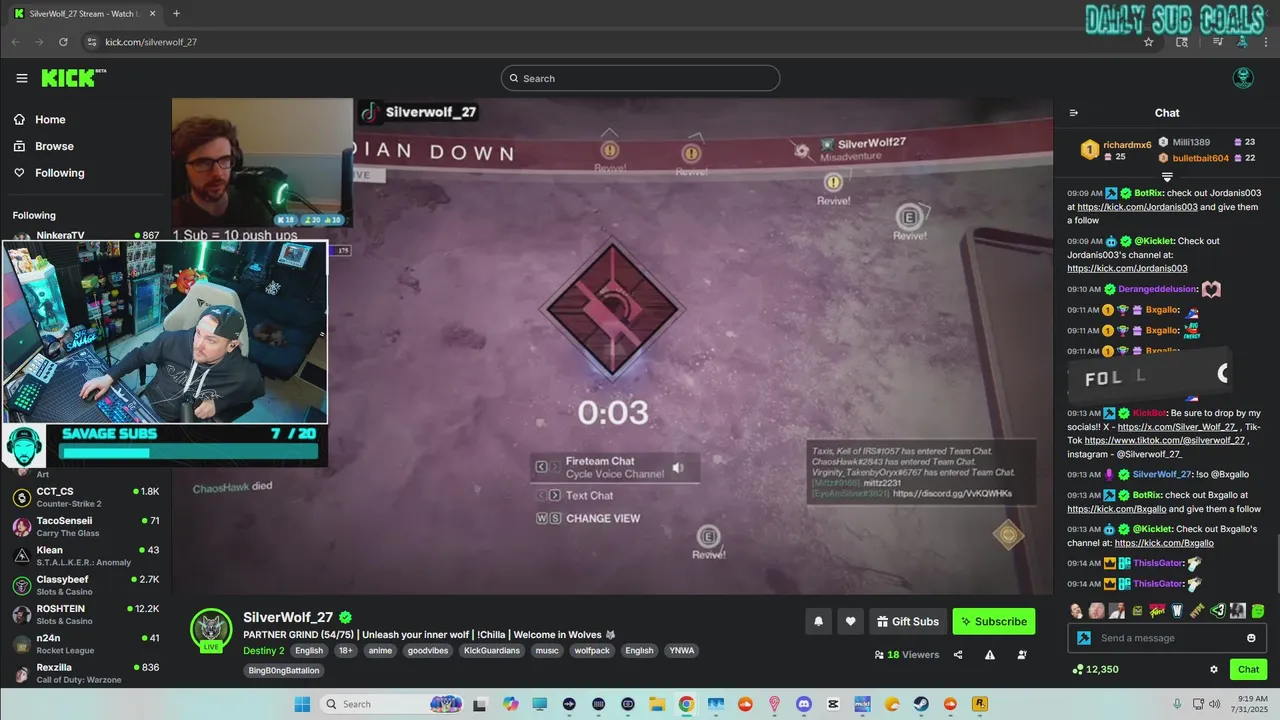The width and height of the screenshot is (1280, 720).
Task: Click the chat identity badge icon
Action: coord(1084,638)
